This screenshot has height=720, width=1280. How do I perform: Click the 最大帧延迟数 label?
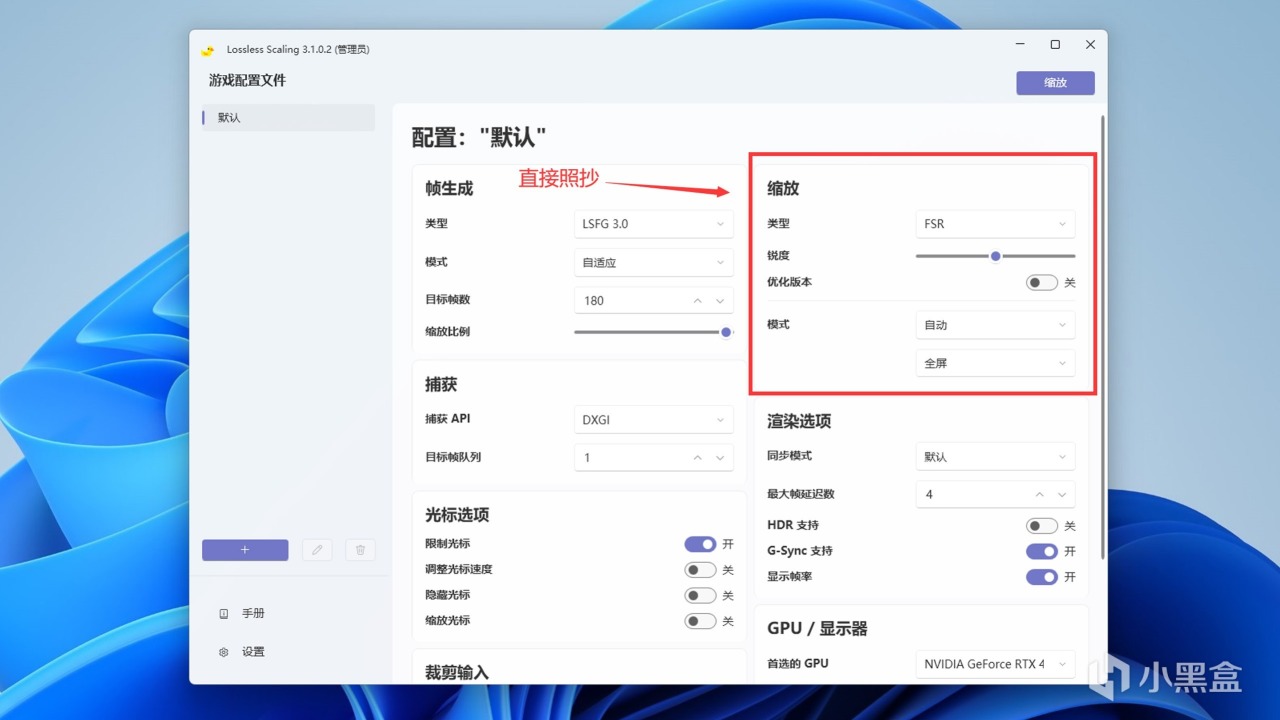[801, 494]
